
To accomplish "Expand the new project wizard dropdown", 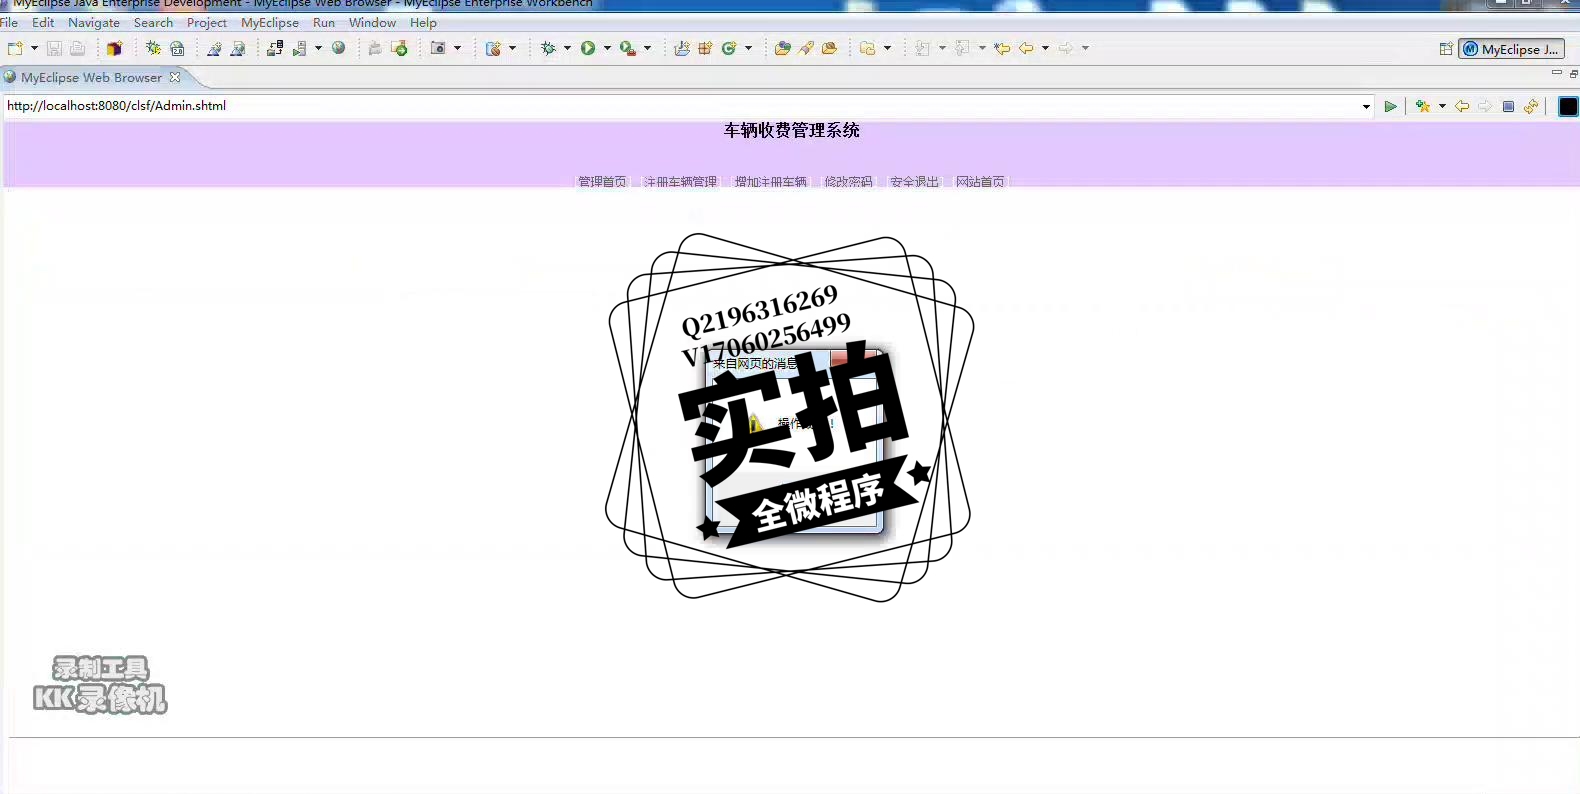I will [x=512, y=48].
